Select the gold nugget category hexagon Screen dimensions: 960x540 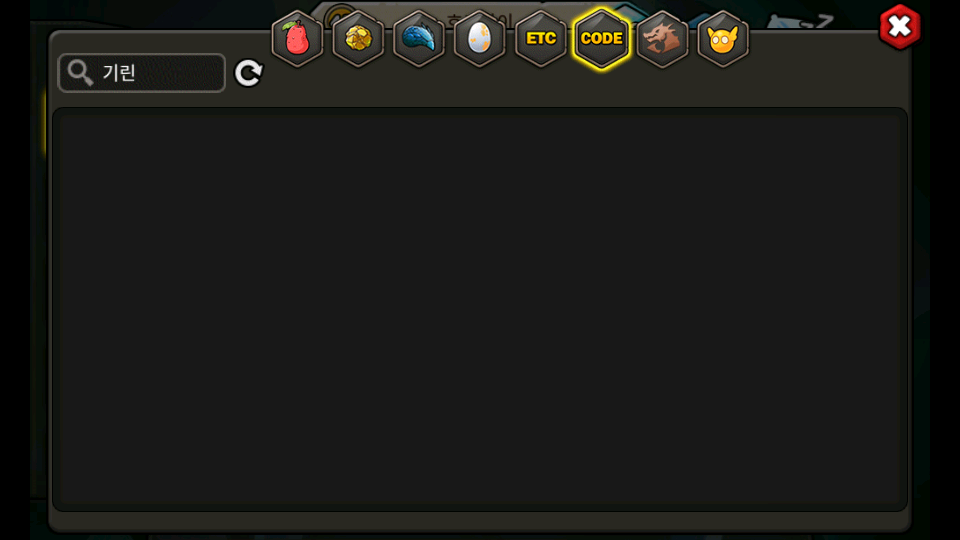(x=358, y=39)
